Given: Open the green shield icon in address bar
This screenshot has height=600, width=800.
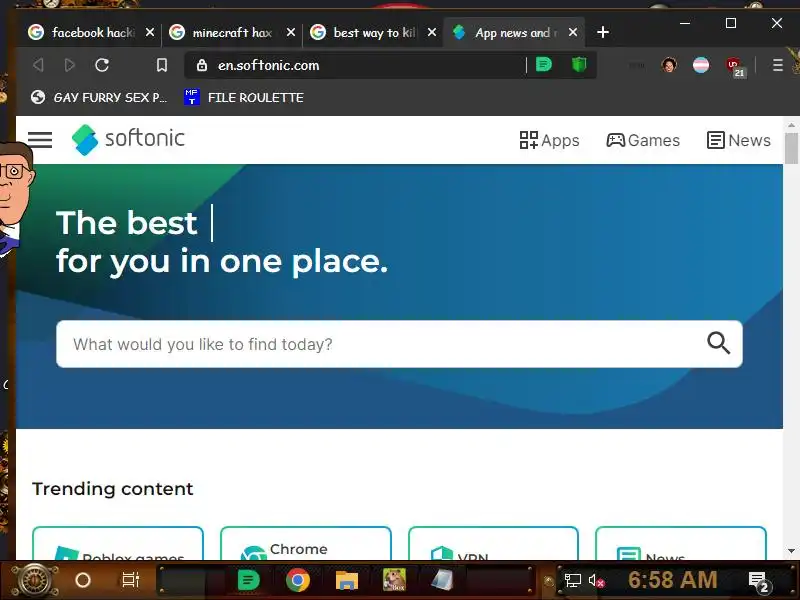Looking at the screenshot, I should [x=579, y=65].
